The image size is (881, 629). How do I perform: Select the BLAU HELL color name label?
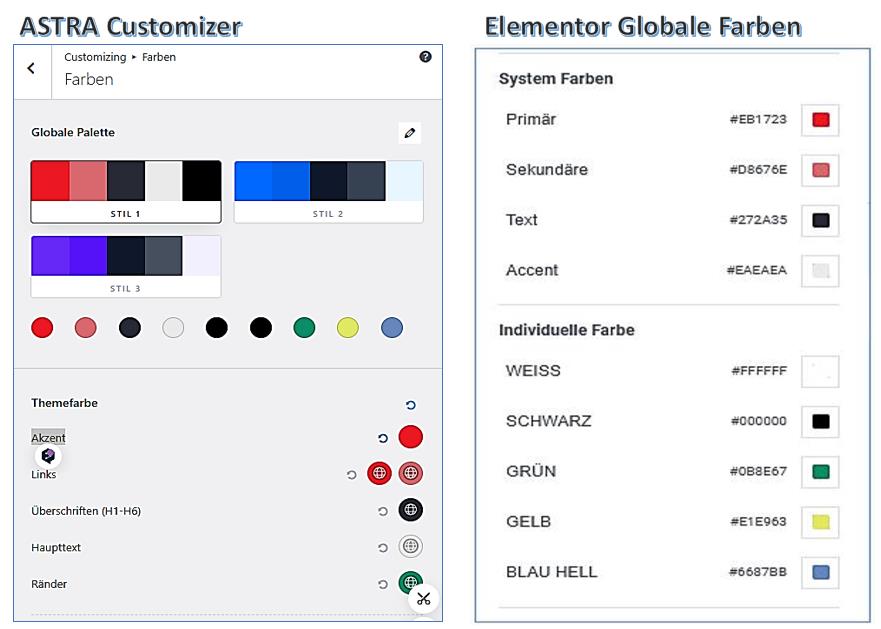coord(551,572)
